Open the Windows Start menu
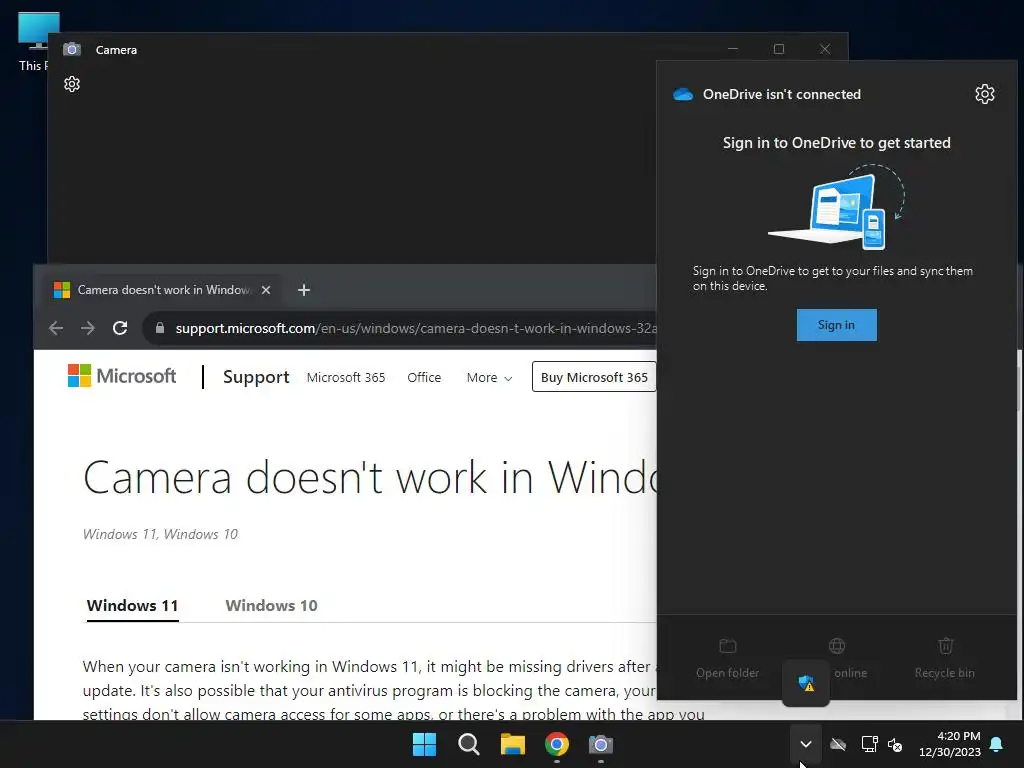The width and height of the screenshot is (1024, 768). pyautogui.click(x=424, y=744)
